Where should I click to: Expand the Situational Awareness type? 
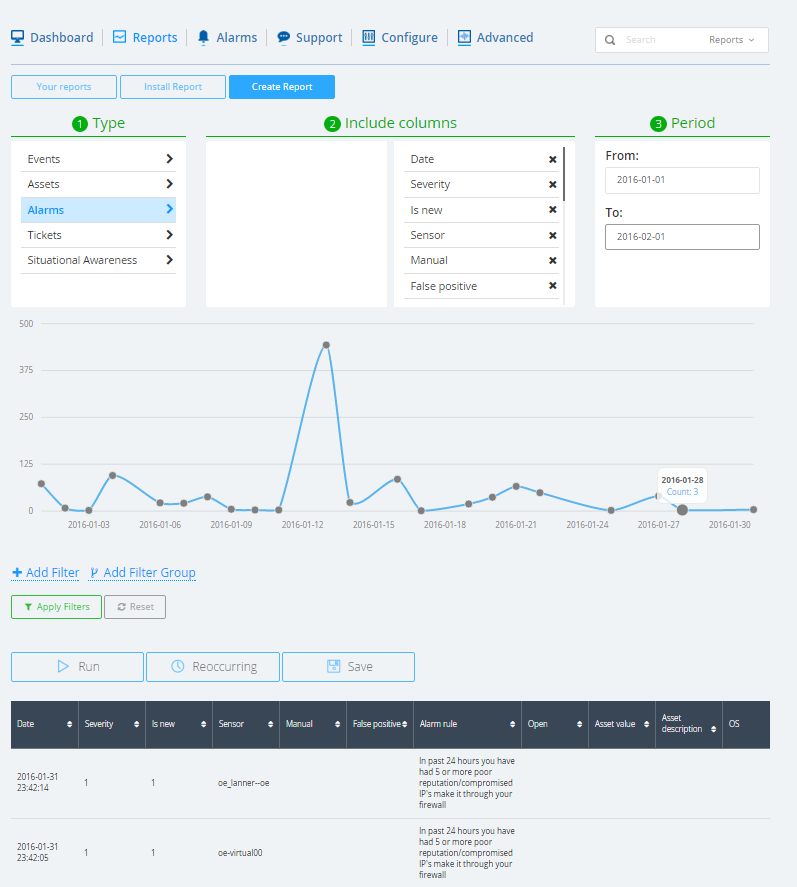click(170, 260)
